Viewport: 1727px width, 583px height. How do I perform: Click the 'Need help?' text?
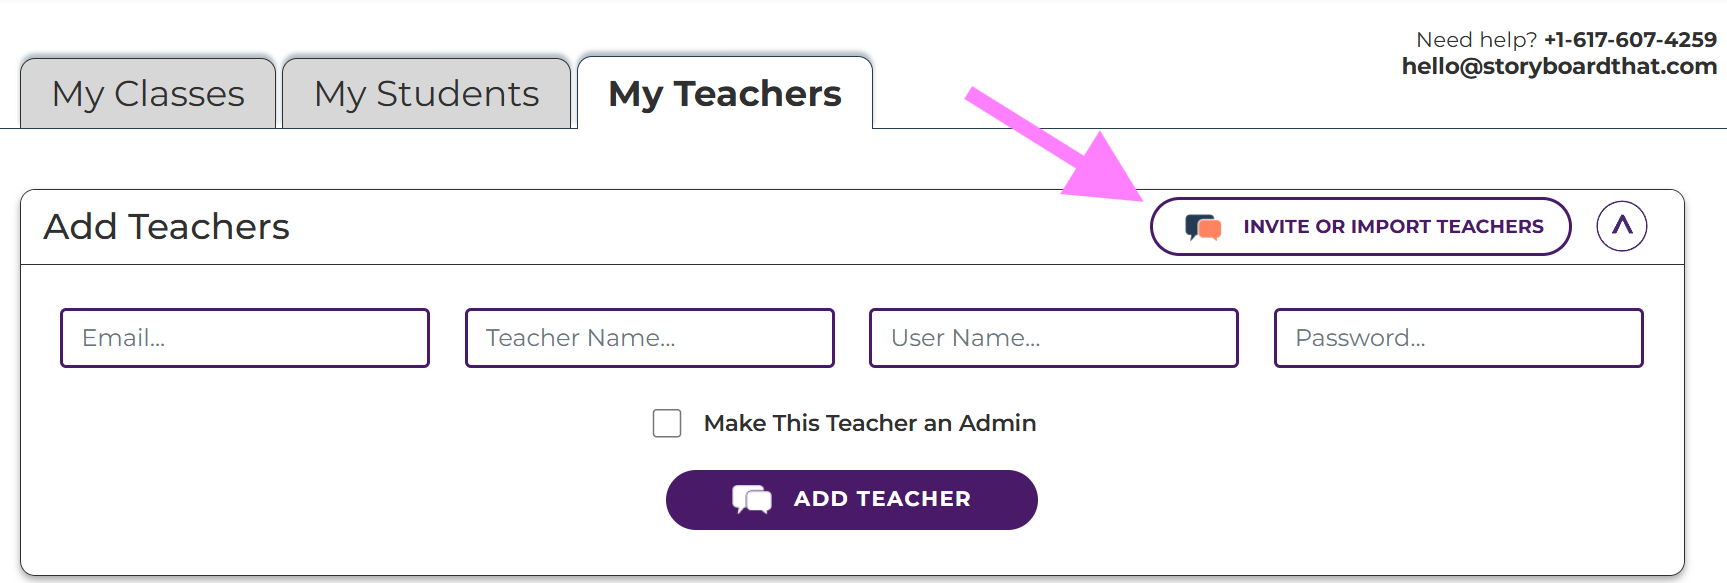pos(1476,40)
